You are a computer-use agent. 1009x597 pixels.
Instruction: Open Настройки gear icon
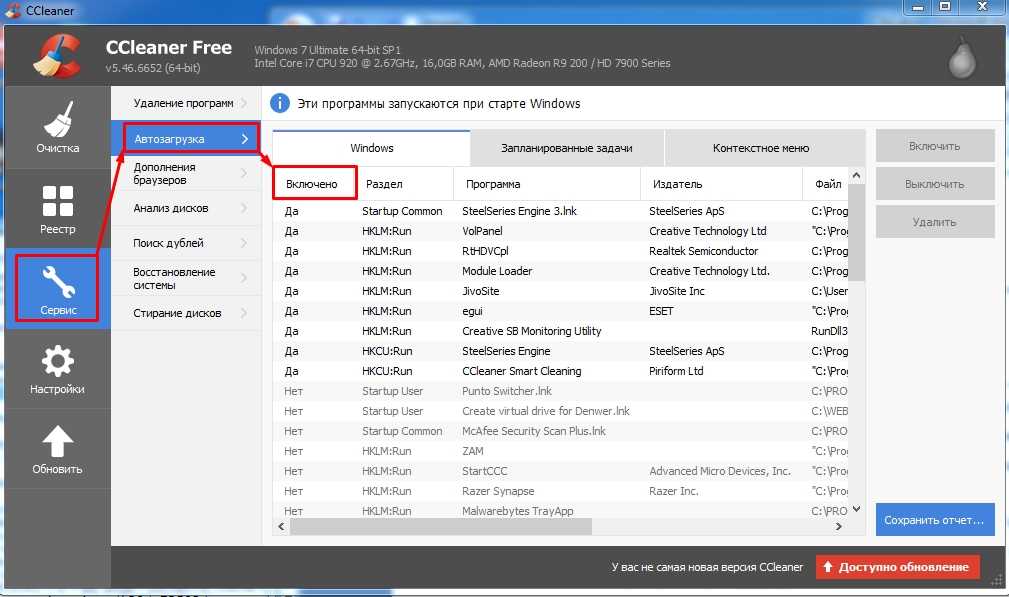coord(57,361)
